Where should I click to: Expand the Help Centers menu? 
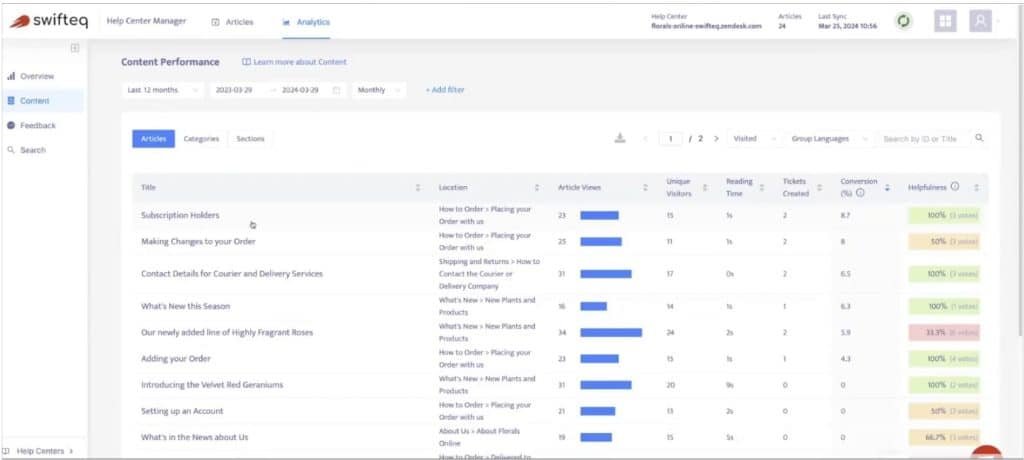[39, 451]
